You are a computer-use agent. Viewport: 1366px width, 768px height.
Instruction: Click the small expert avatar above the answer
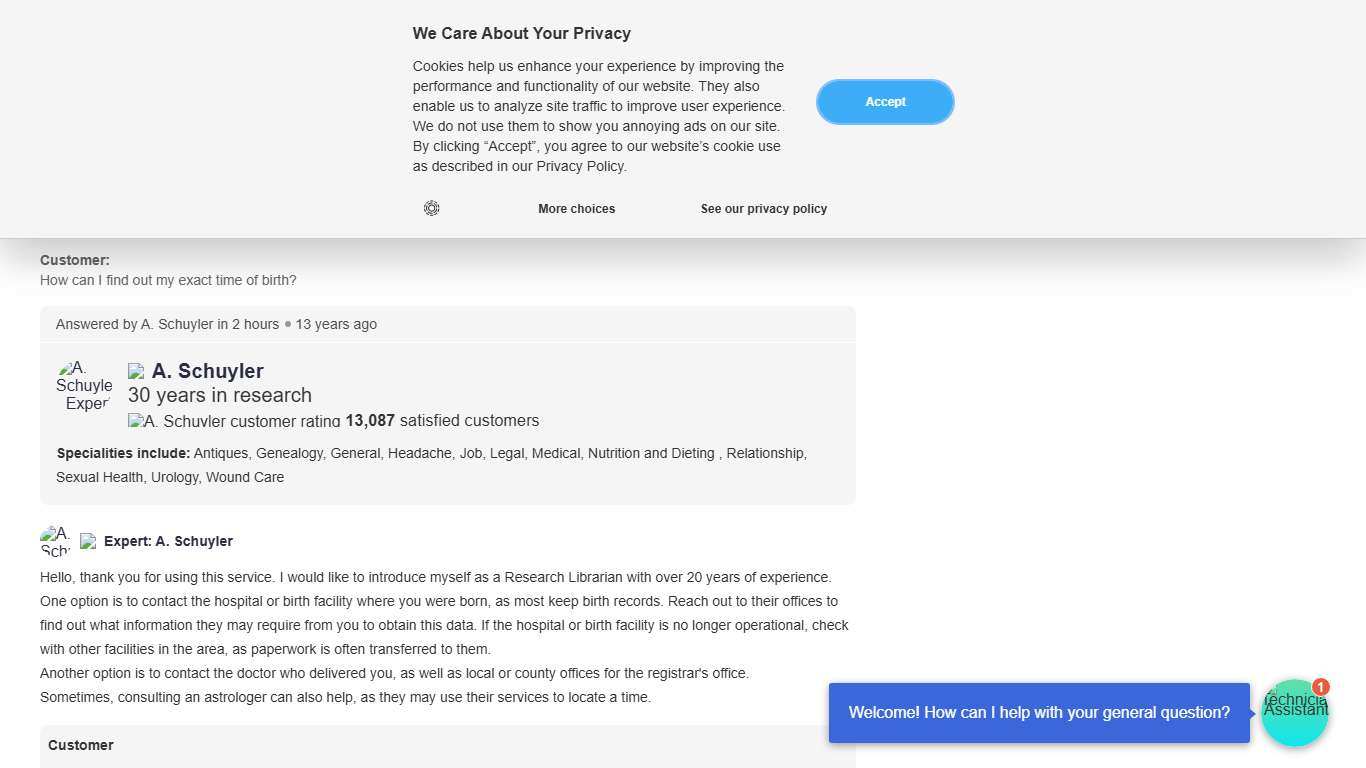point(55,541)
